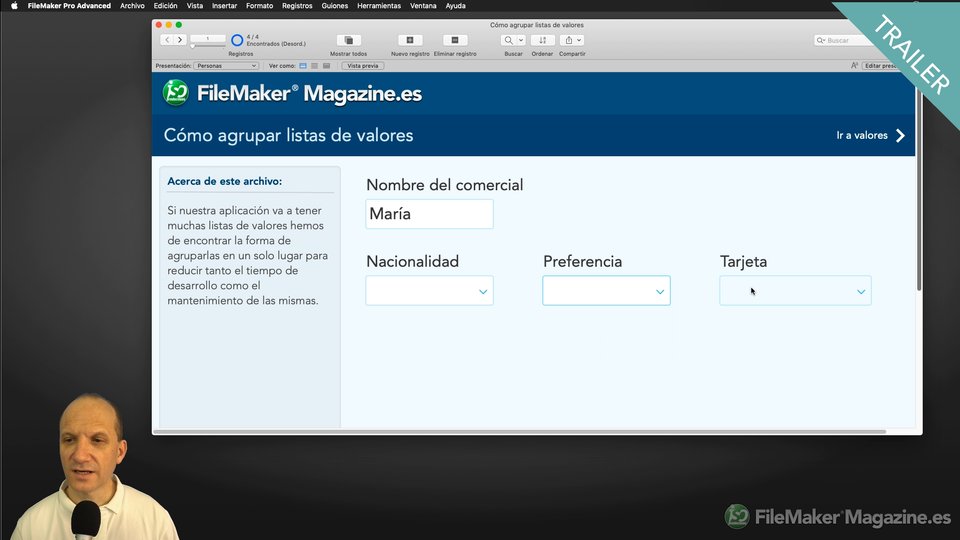The image size is (960, 540).
Task: Click the horizontal scrollbar at window bottom
Action: [520, 432]
